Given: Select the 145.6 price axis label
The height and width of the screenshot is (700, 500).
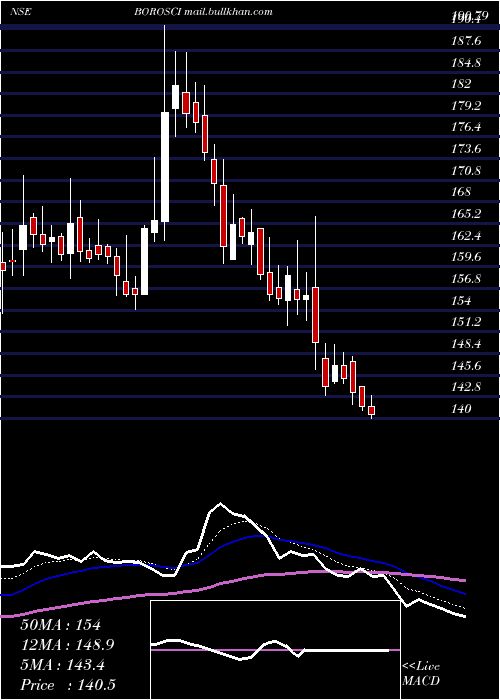Looking at the screenshot, I should pyautogui.click(x=466, y=366).
